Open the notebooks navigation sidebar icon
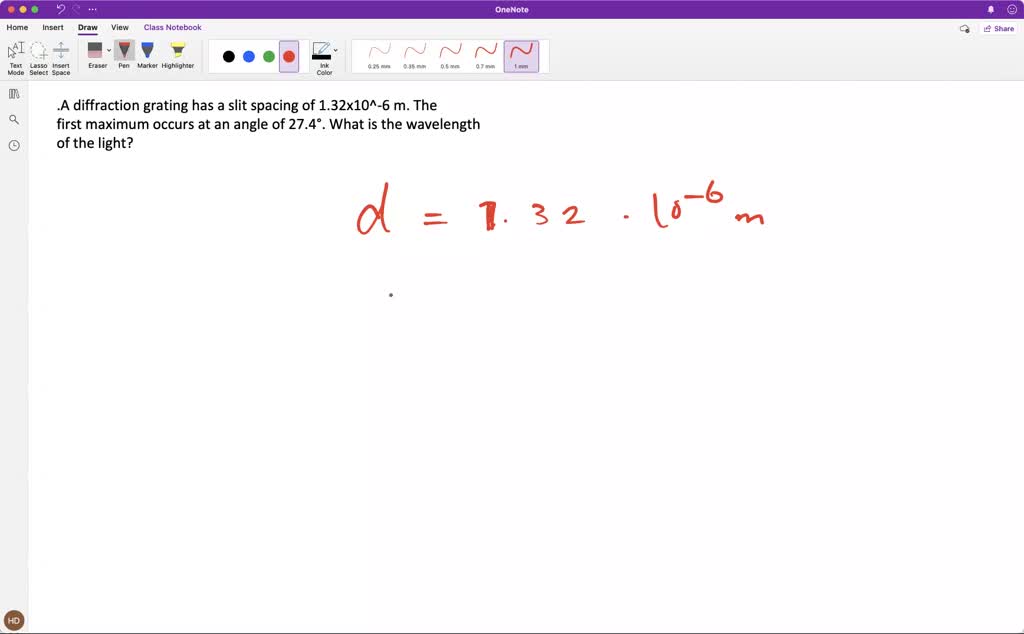This screenshot has width=1024, height=634. pyautogui.click(x=14, y=94)
